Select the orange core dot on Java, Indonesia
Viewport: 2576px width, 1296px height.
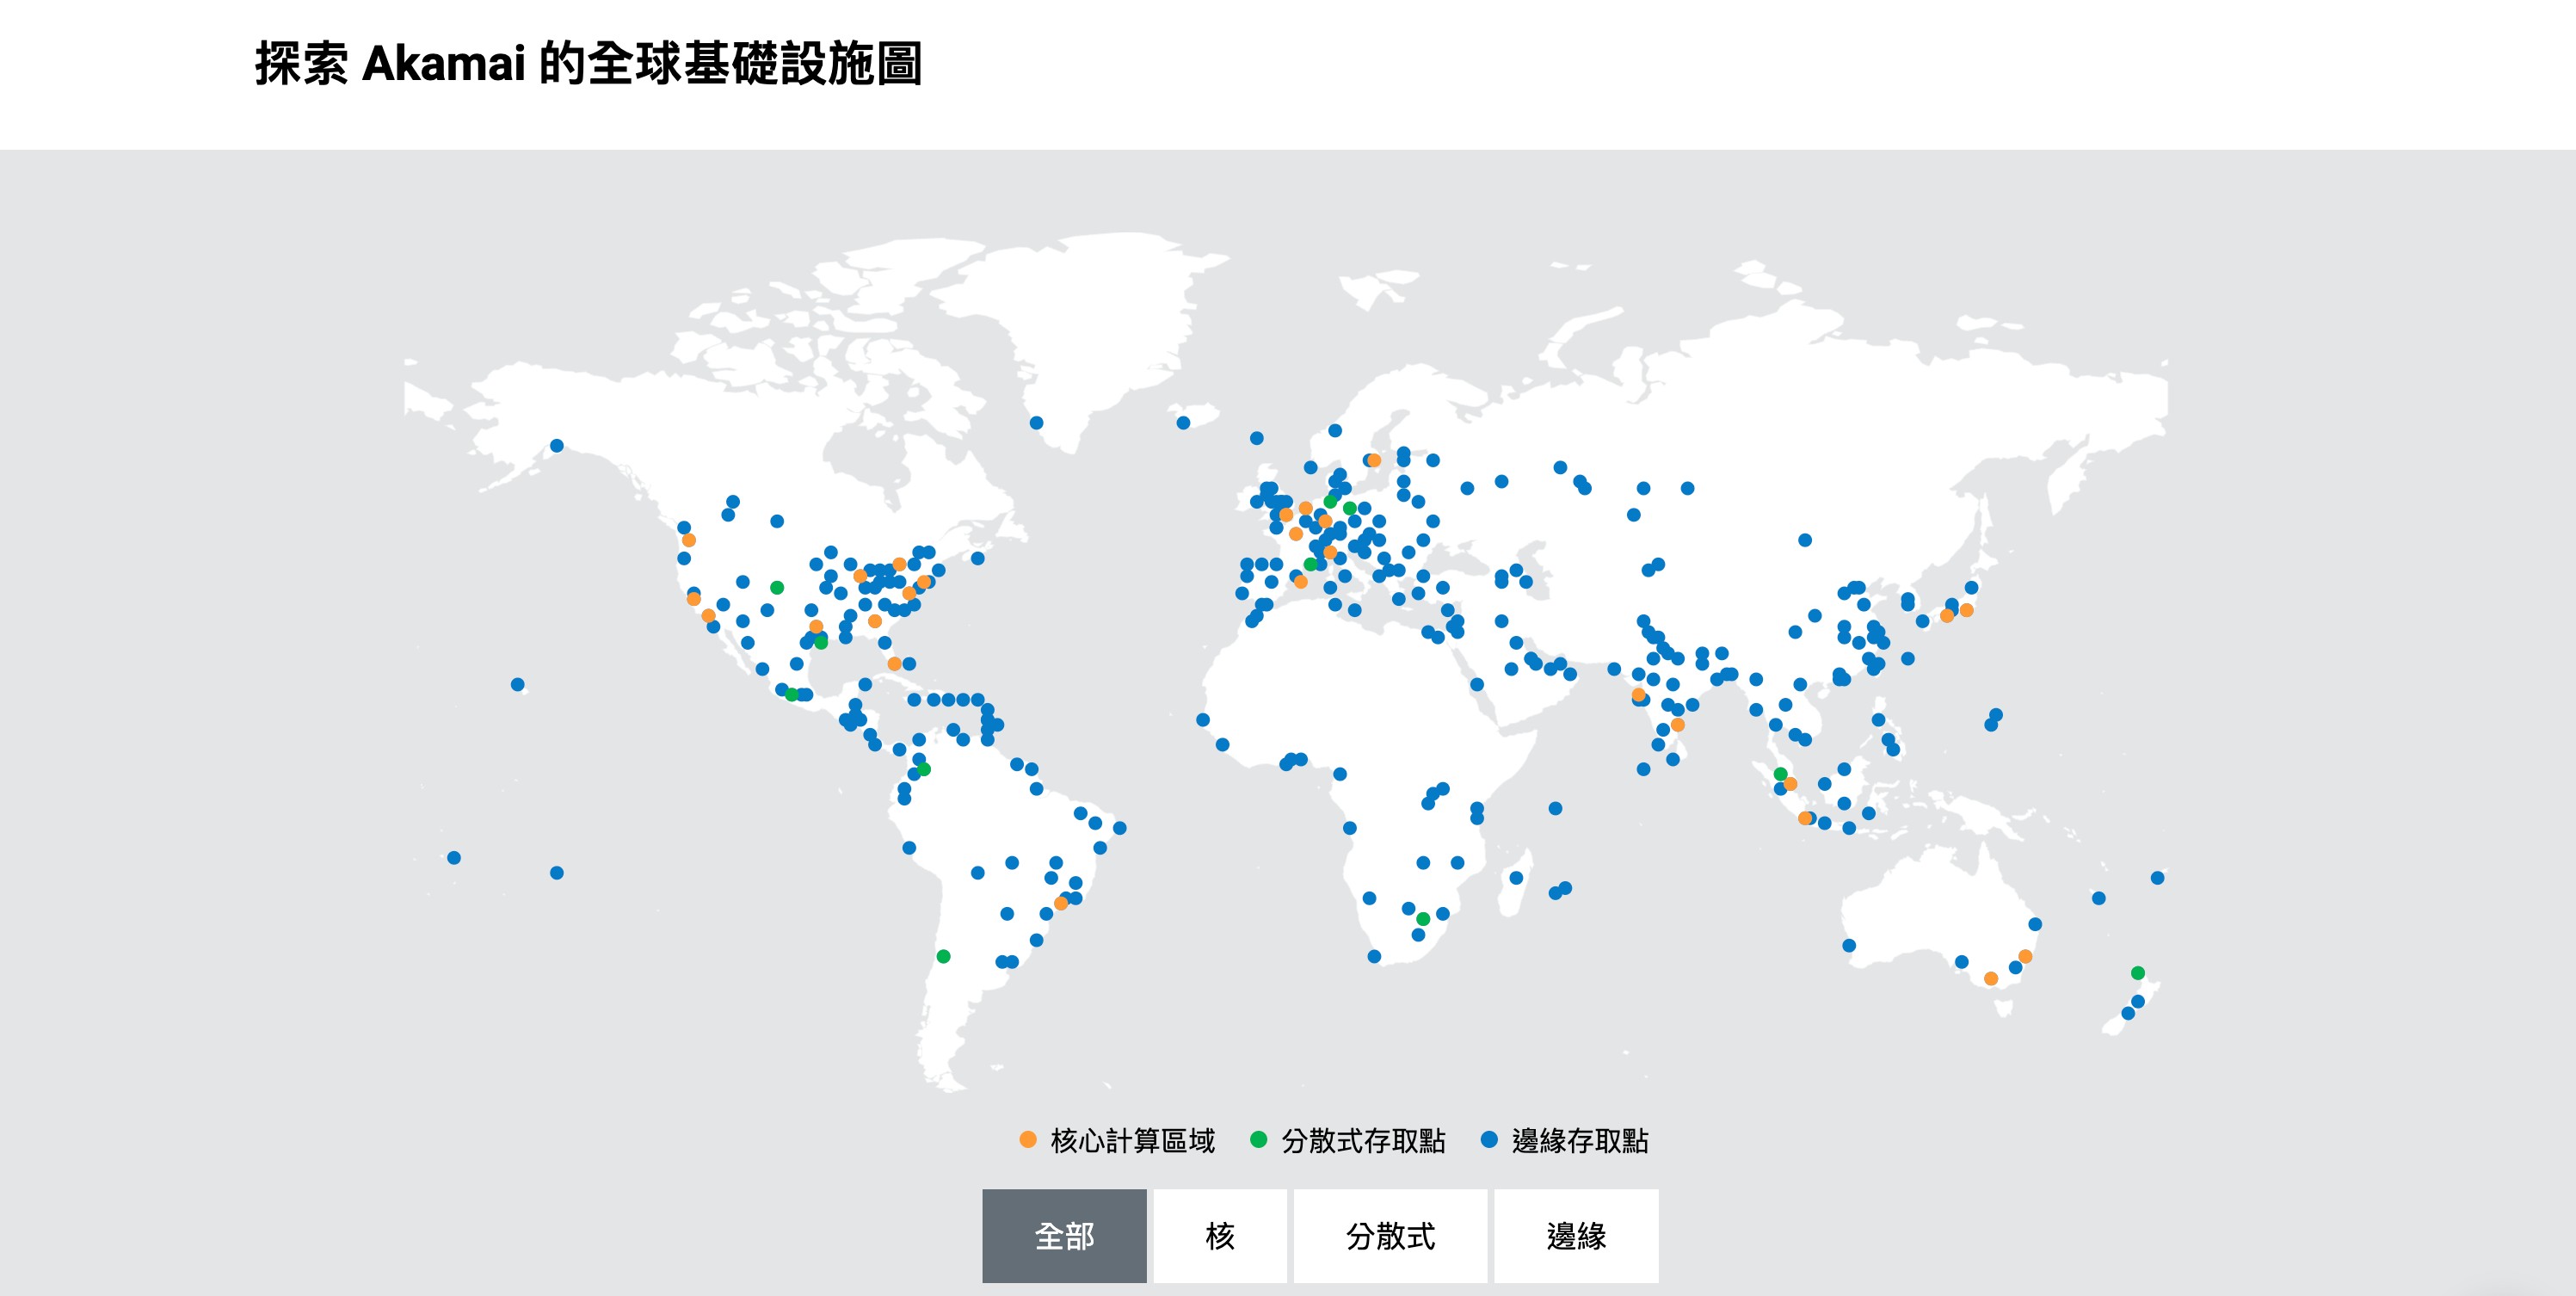(1805, 818)
